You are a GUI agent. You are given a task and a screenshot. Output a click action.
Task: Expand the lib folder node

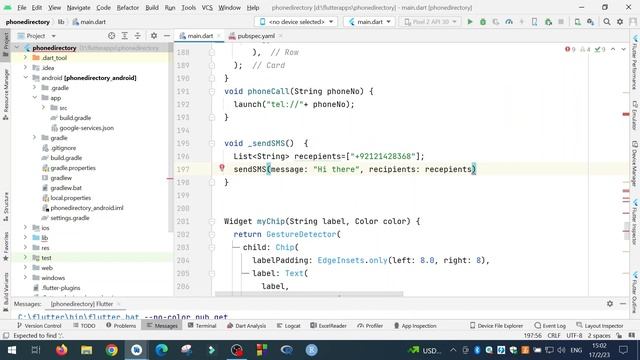point(26,238)
